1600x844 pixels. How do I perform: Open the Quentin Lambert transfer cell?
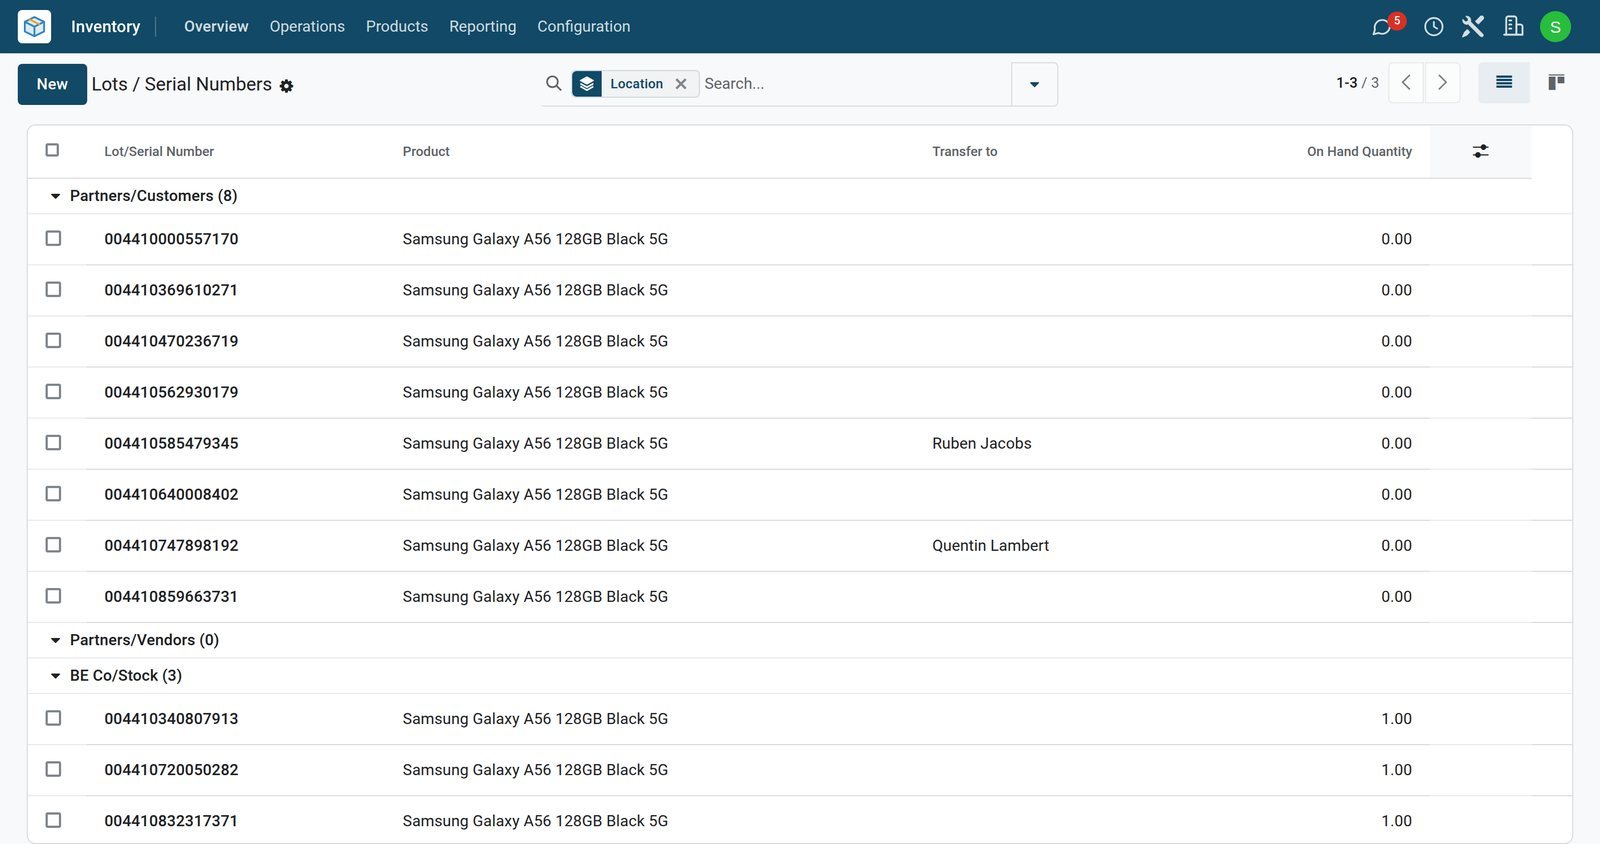(x=991, y=546)
